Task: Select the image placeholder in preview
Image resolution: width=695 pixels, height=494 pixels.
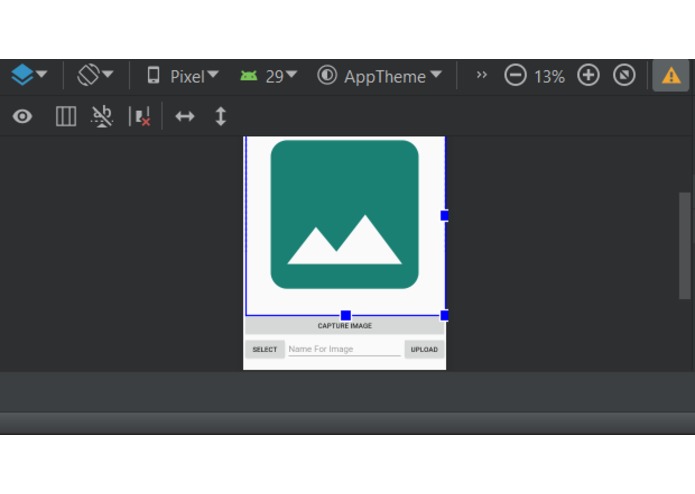Action: 344,214
